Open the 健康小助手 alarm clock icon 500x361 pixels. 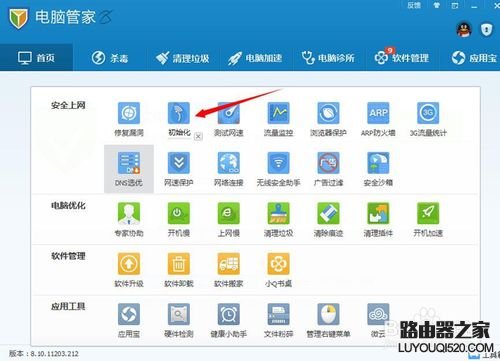click(229, 314)
